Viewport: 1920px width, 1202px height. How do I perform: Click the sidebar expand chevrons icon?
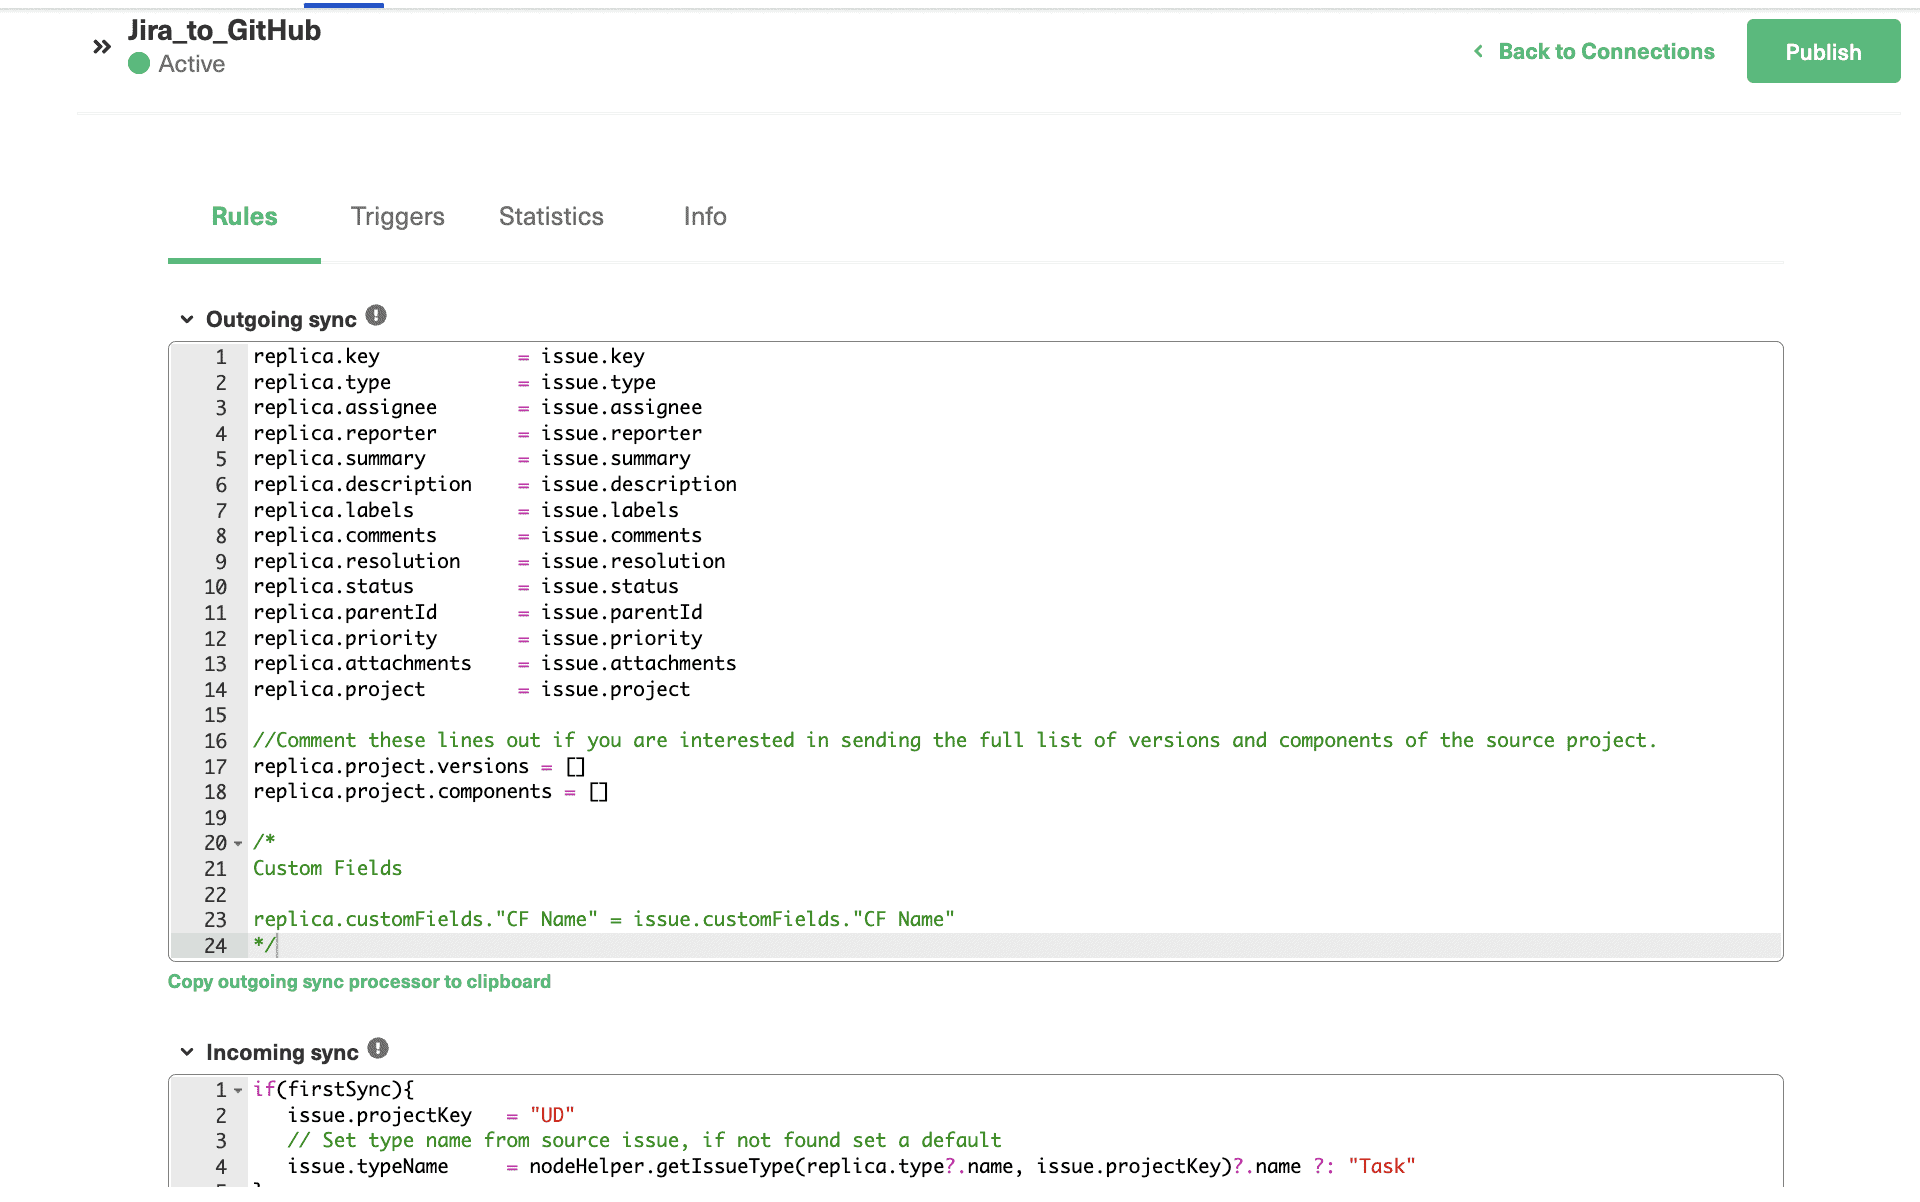tap(100, 46)
